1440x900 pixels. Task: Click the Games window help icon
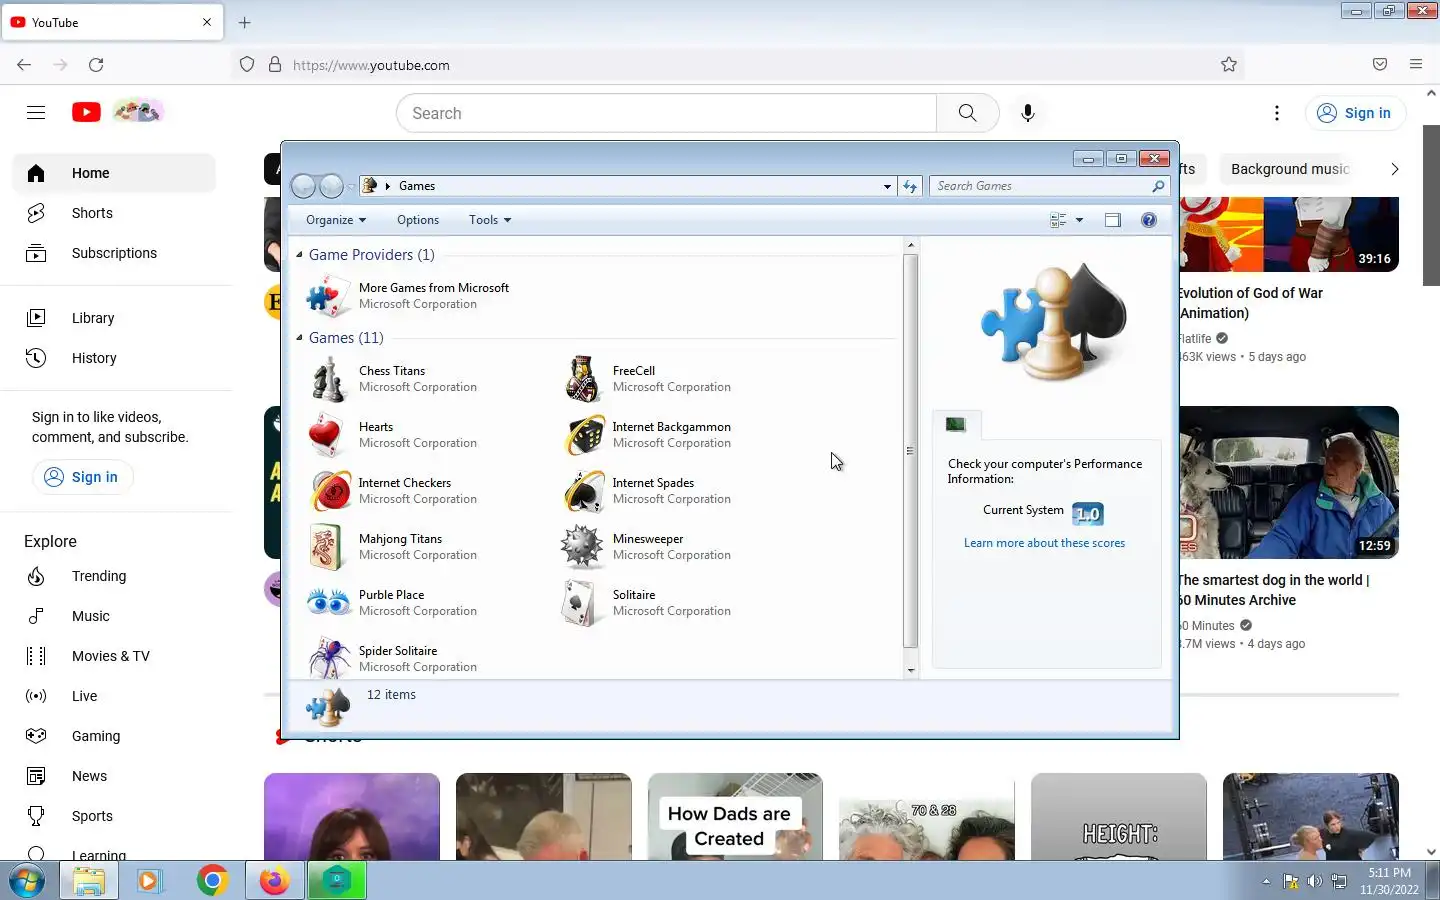pos(1149,220)
